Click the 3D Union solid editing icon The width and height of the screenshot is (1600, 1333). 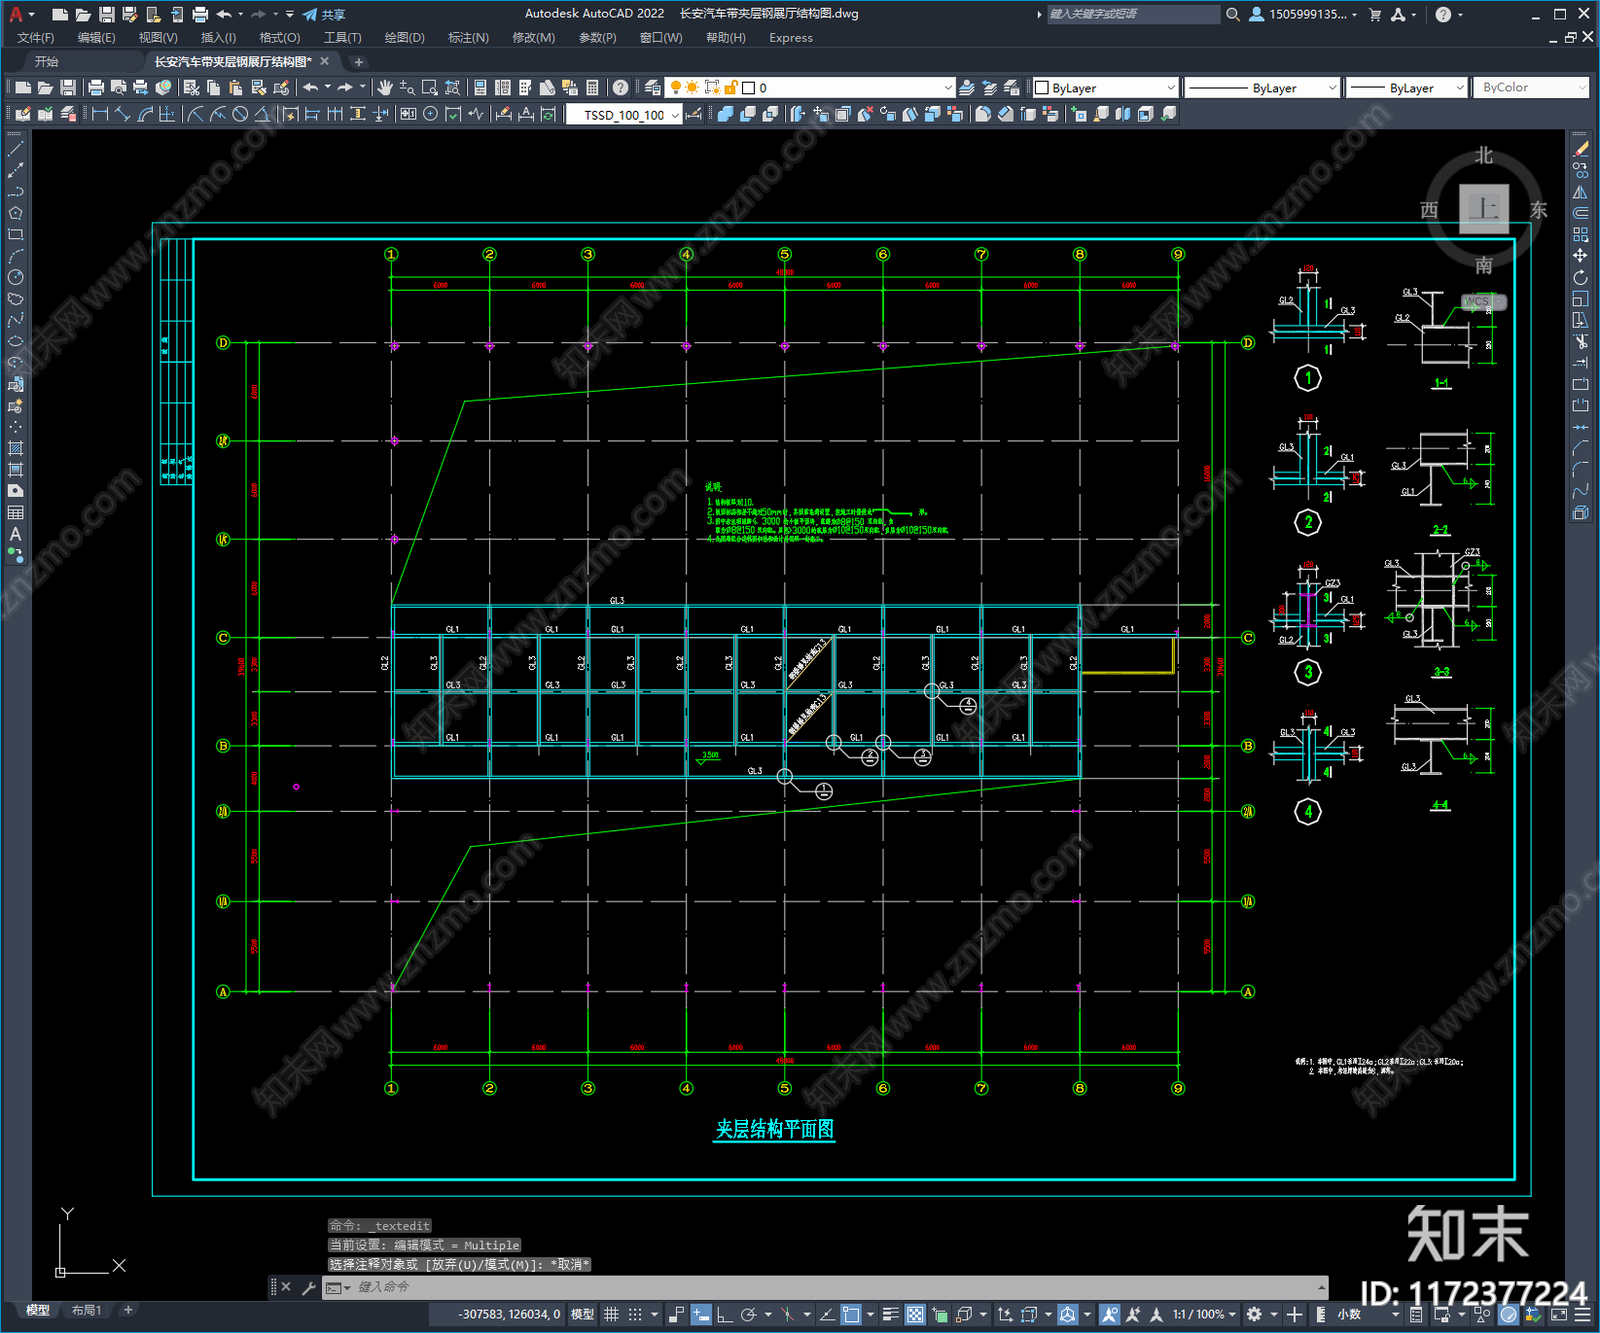coord(726,114)
